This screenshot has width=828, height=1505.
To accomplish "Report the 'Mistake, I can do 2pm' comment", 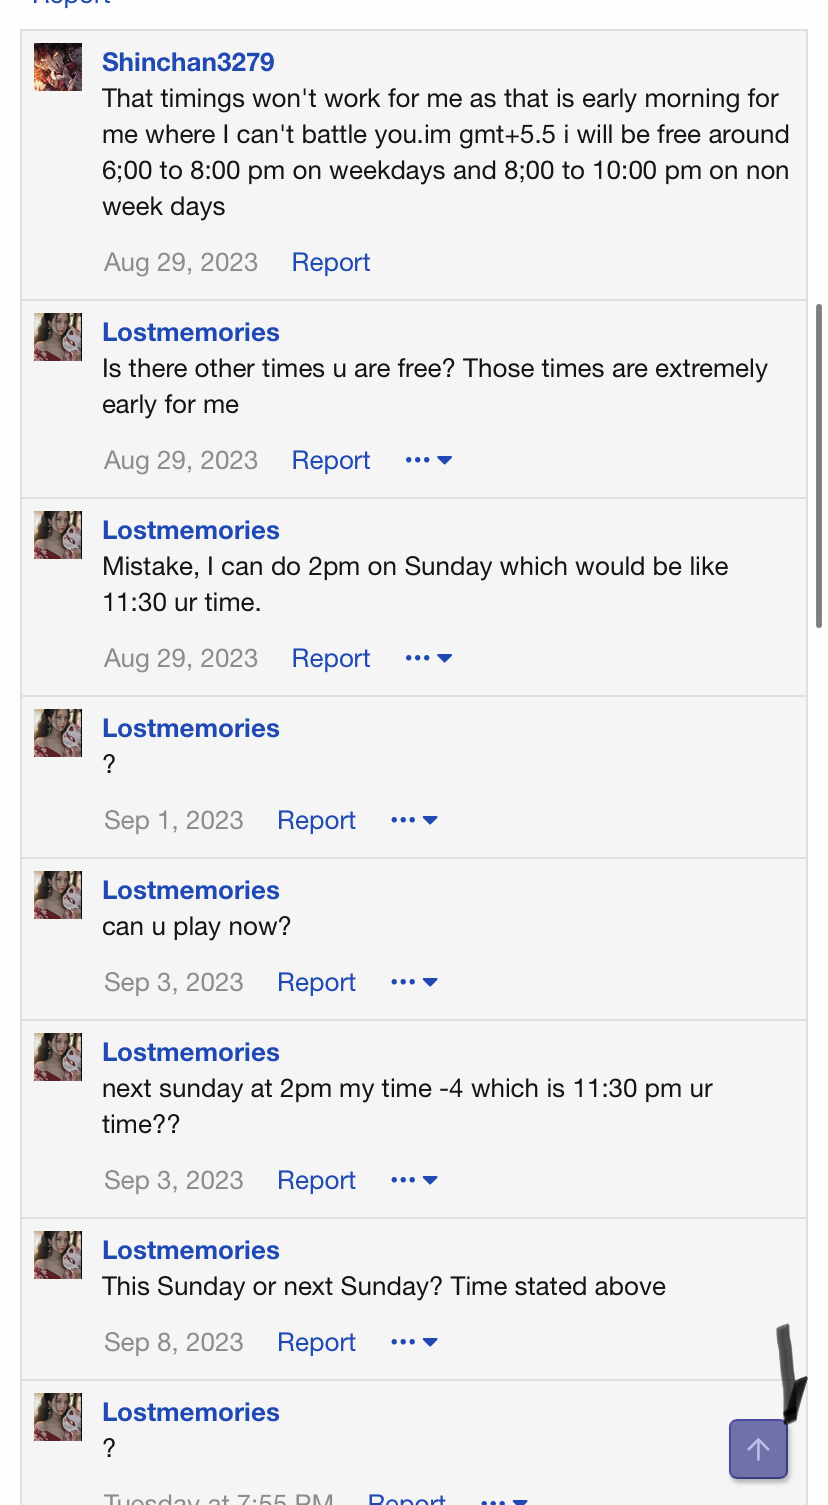I will pyautogui.click(x=331, y=658).
